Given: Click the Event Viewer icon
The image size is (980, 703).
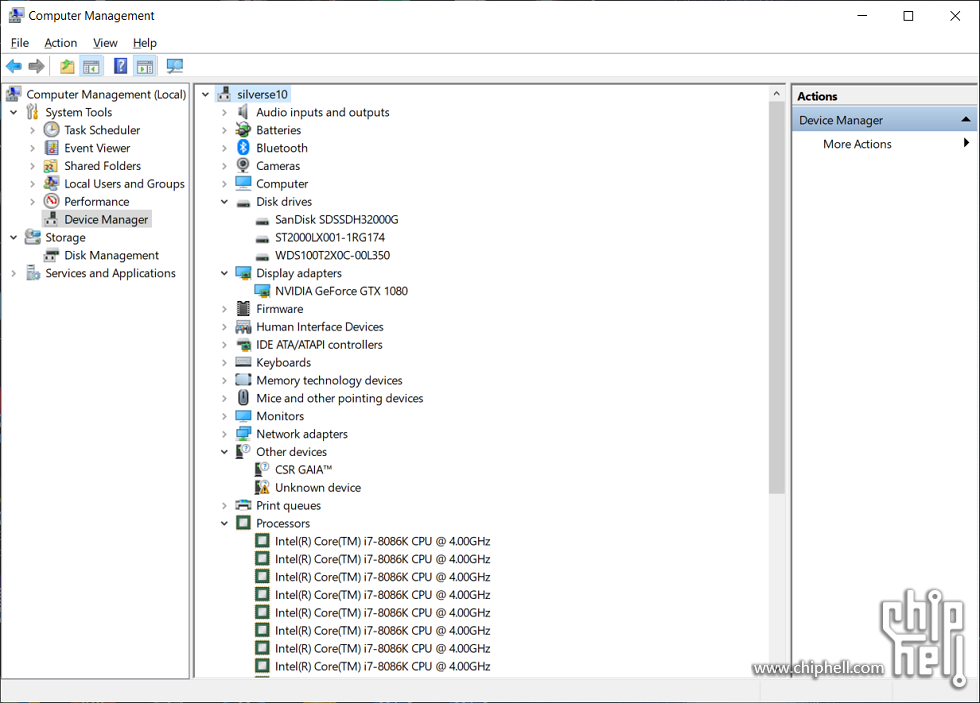Looking at the screenshot, I should tap(51, 148).
